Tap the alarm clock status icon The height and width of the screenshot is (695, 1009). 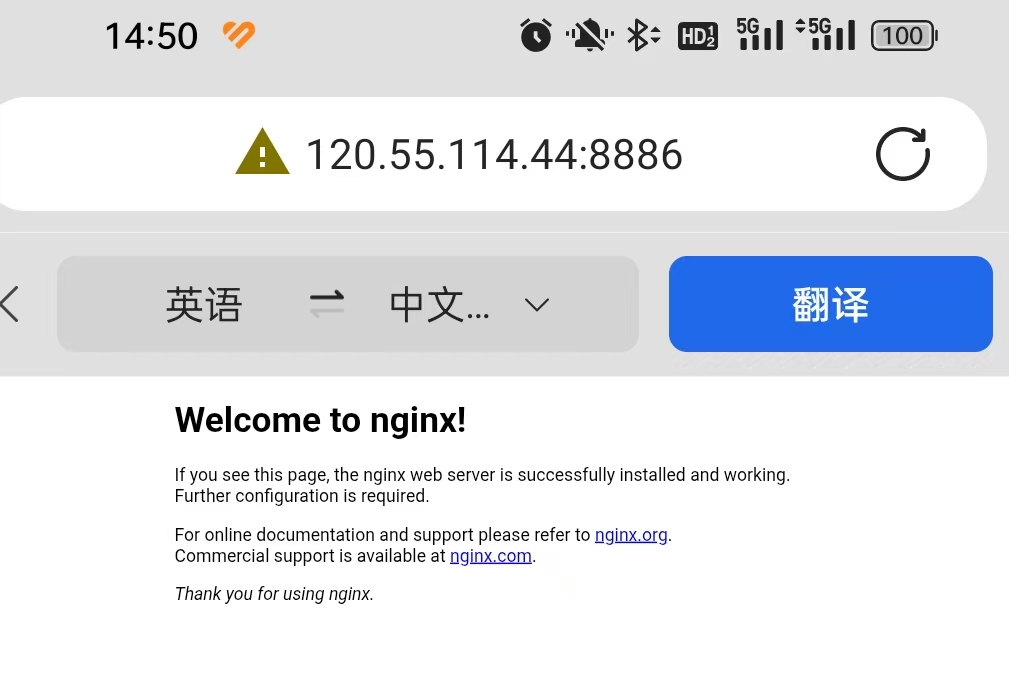pos(536,35)
